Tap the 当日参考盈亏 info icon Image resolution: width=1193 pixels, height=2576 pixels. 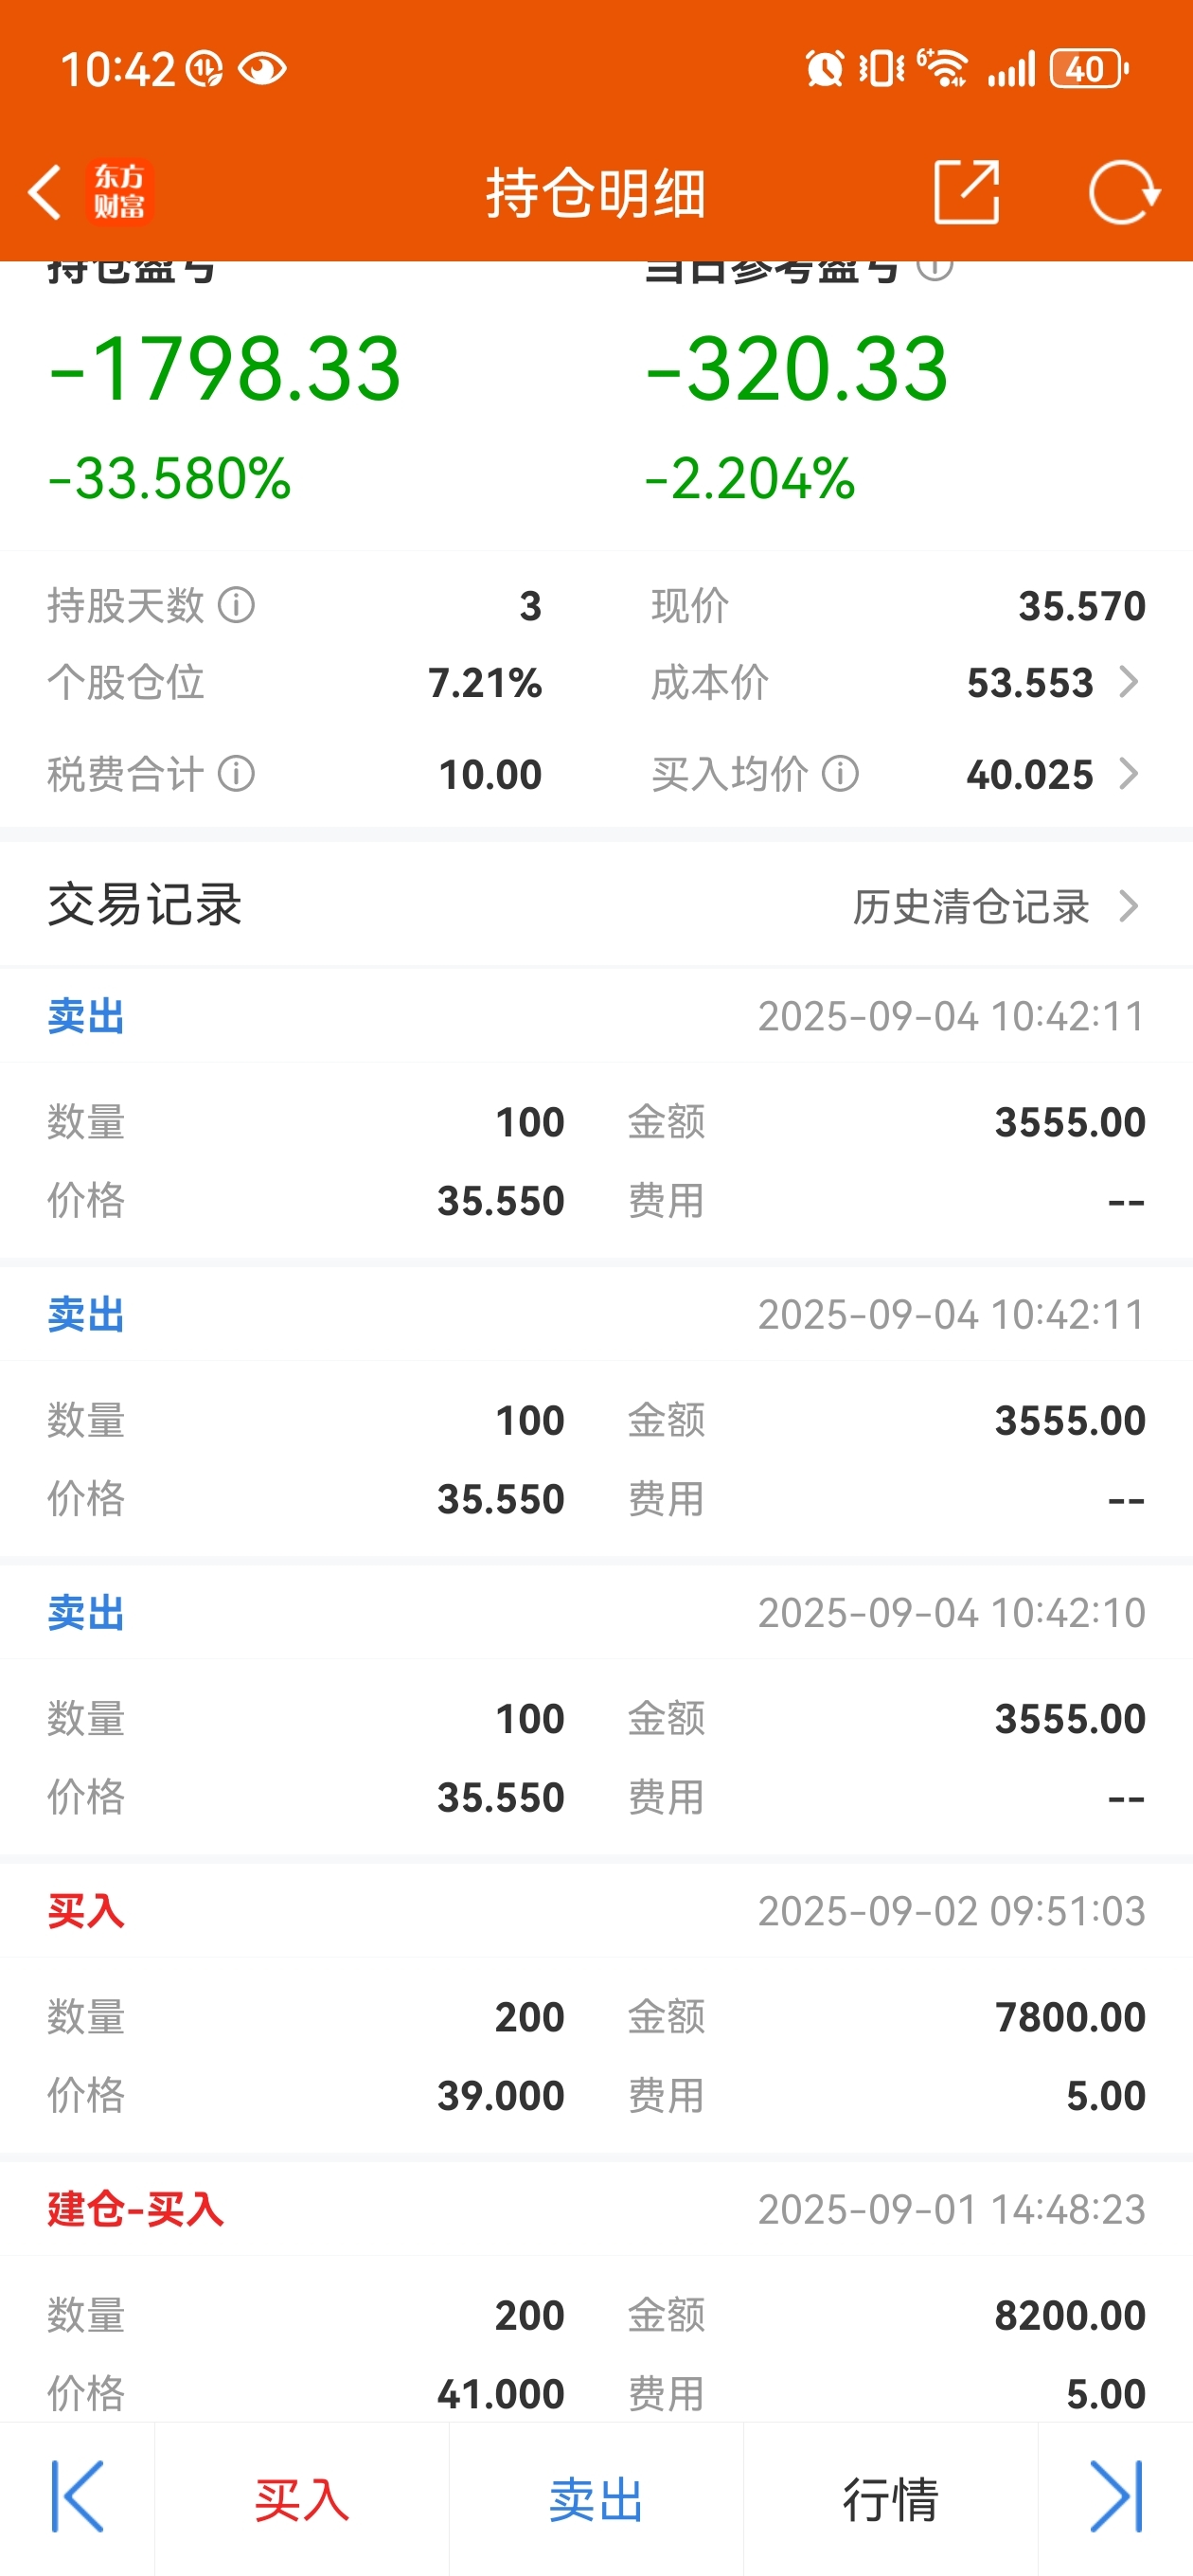(935, 268)
